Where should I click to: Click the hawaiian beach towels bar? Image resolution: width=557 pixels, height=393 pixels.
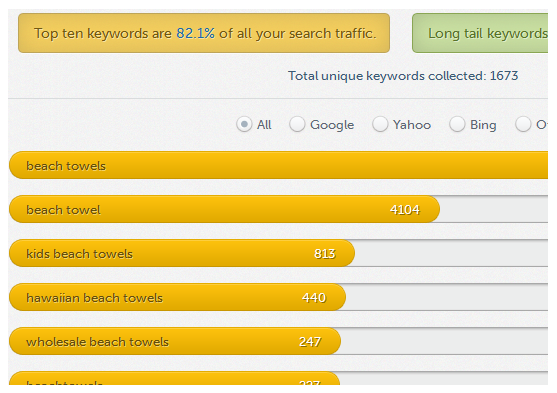coord(177,297)
